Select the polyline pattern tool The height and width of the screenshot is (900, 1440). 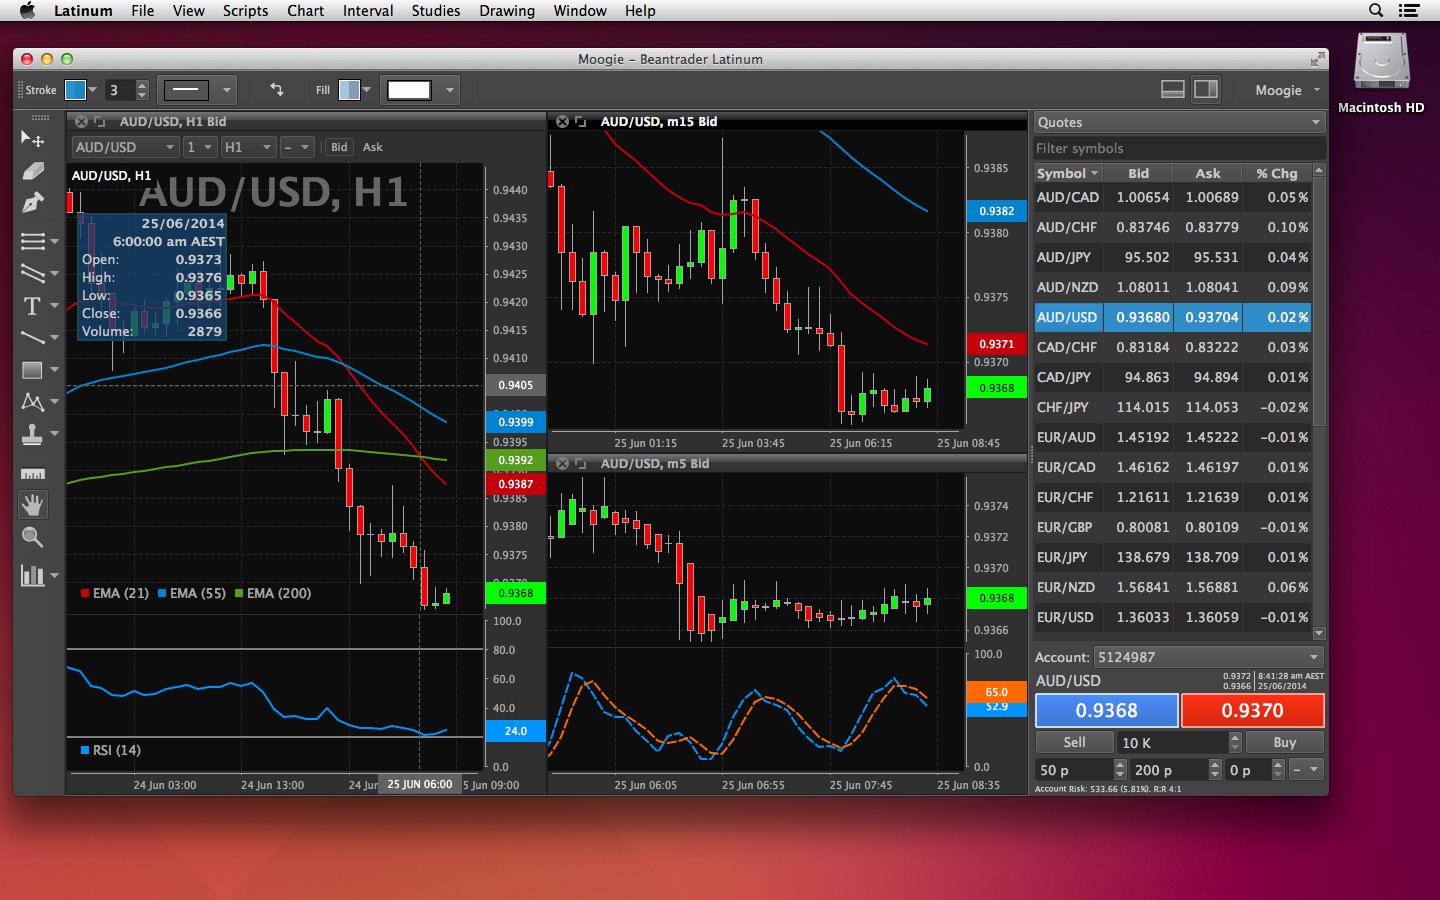click(32, 402)
